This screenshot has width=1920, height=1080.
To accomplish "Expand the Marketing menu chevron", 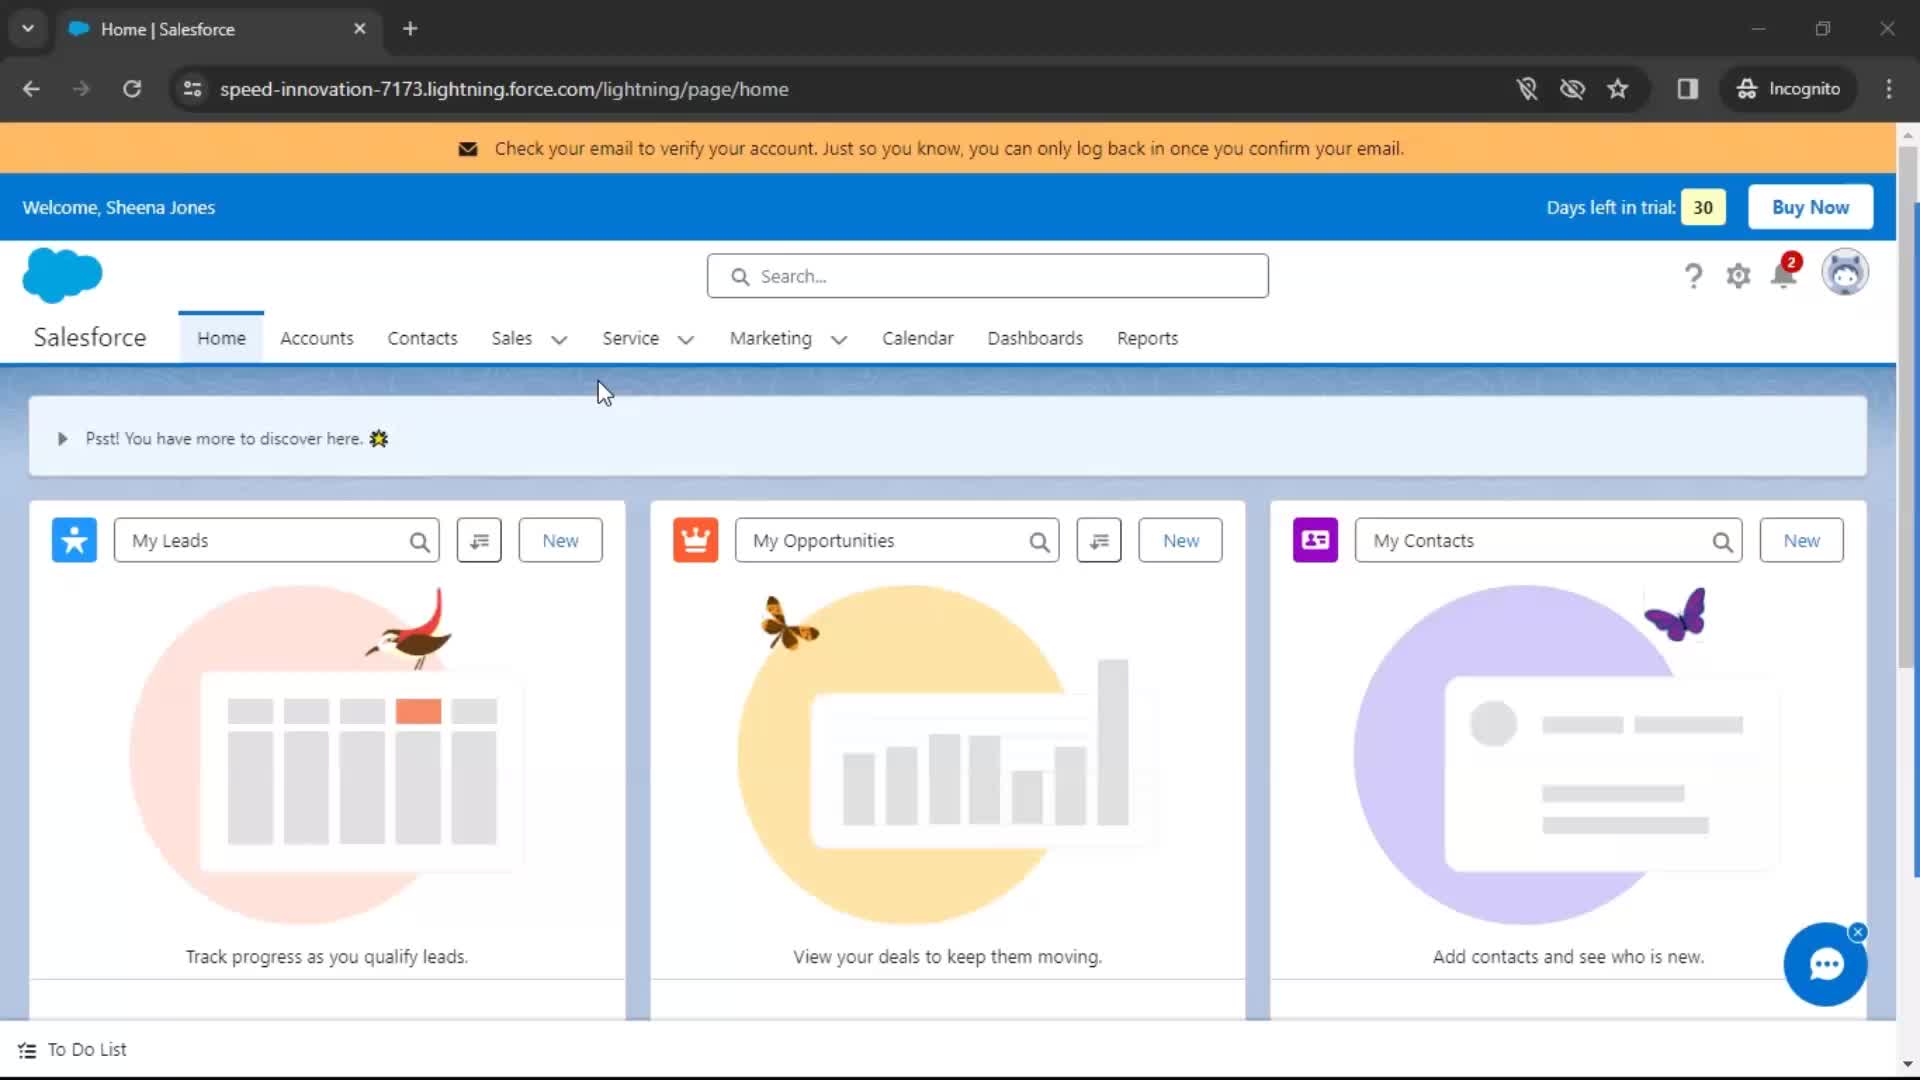I will [x=839, y=340].
